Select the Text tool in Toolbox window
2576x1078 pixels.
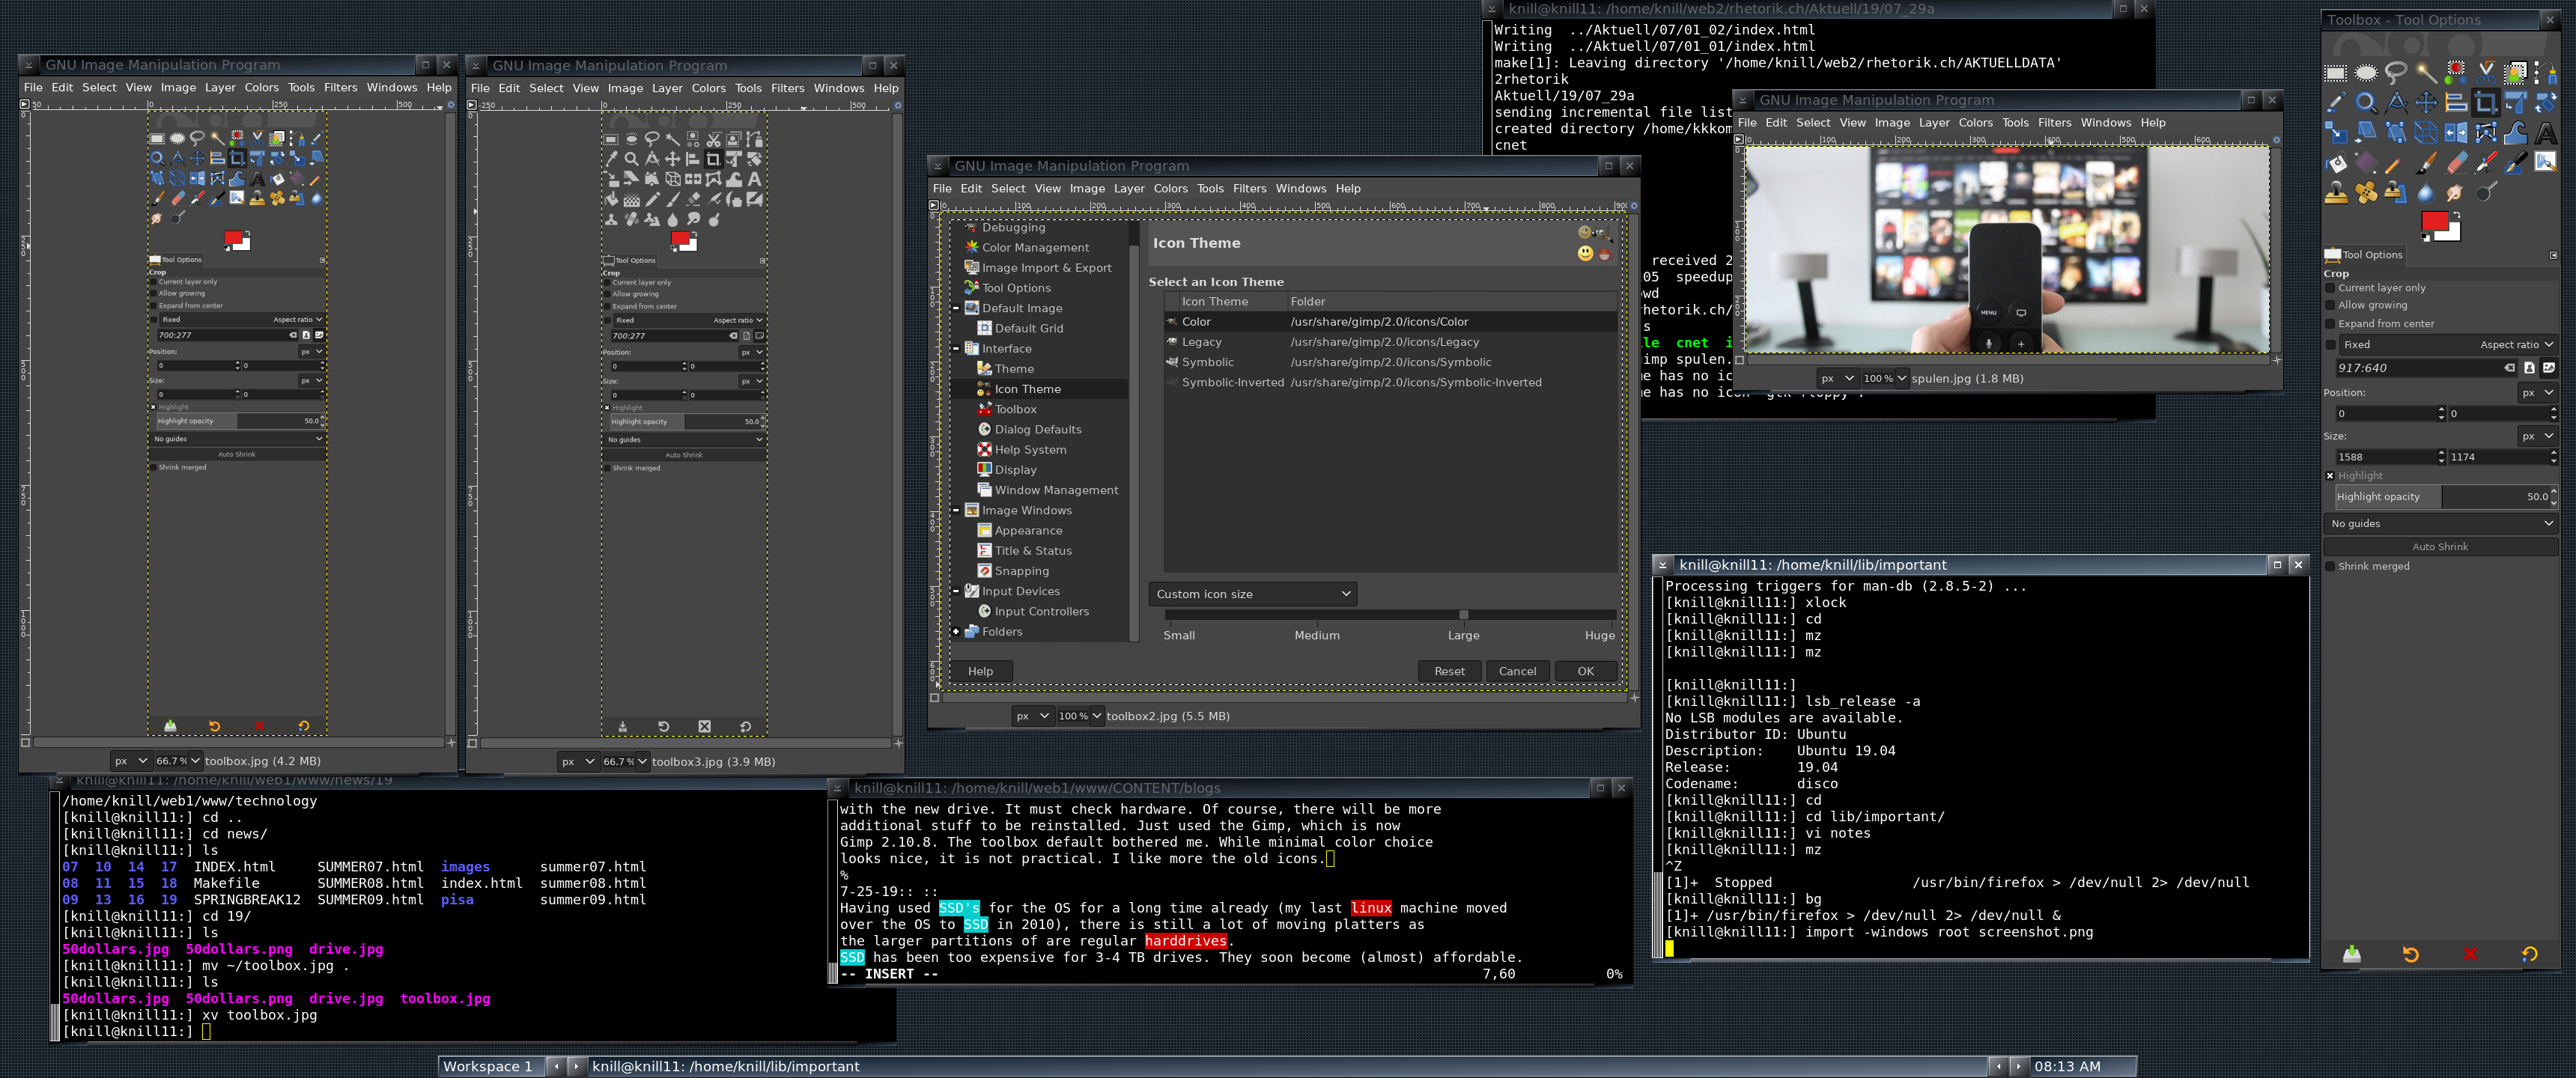(x=2546, y=133)
